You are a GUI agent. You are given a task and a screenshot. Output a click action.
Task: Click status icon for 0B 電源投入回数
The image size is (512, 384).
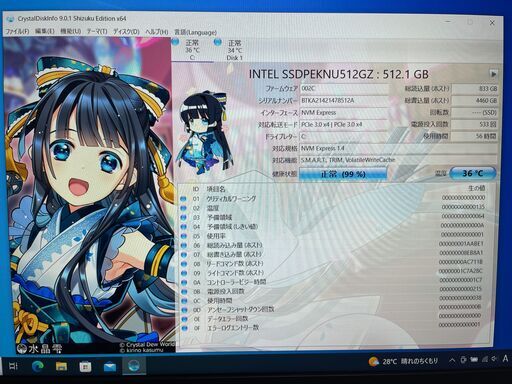(184, 292)
